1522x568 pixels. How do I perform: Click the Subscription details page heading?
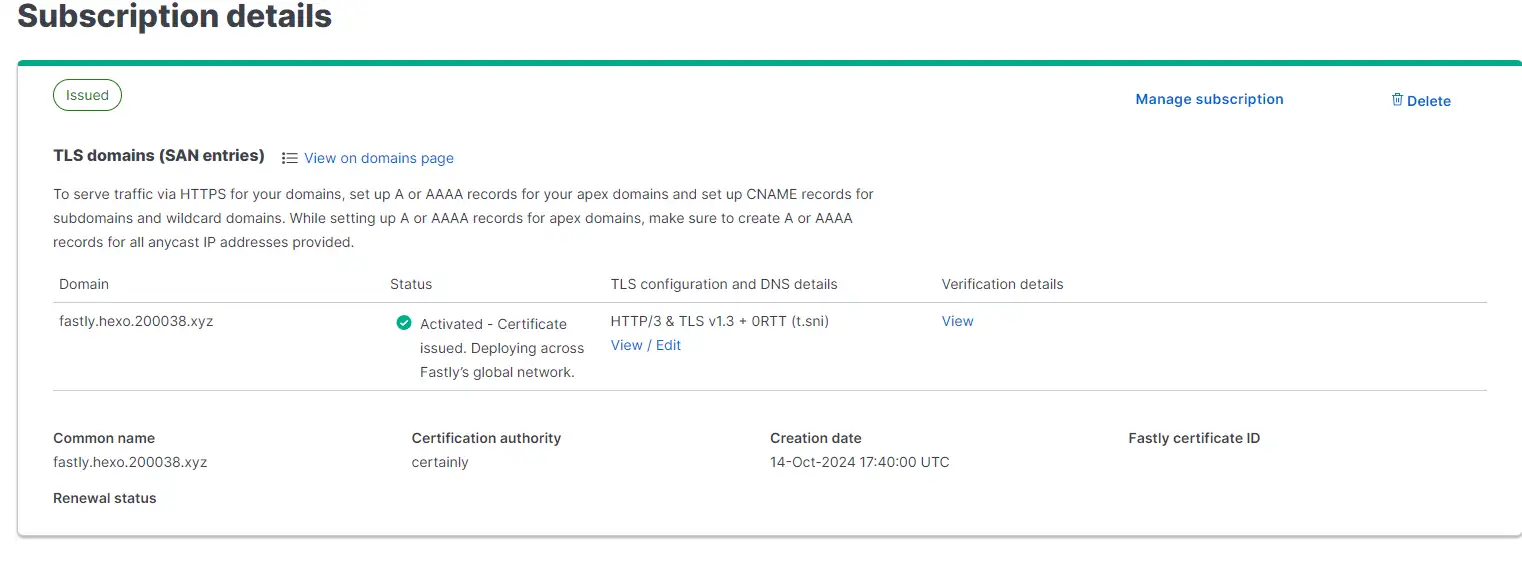(175, 16)
